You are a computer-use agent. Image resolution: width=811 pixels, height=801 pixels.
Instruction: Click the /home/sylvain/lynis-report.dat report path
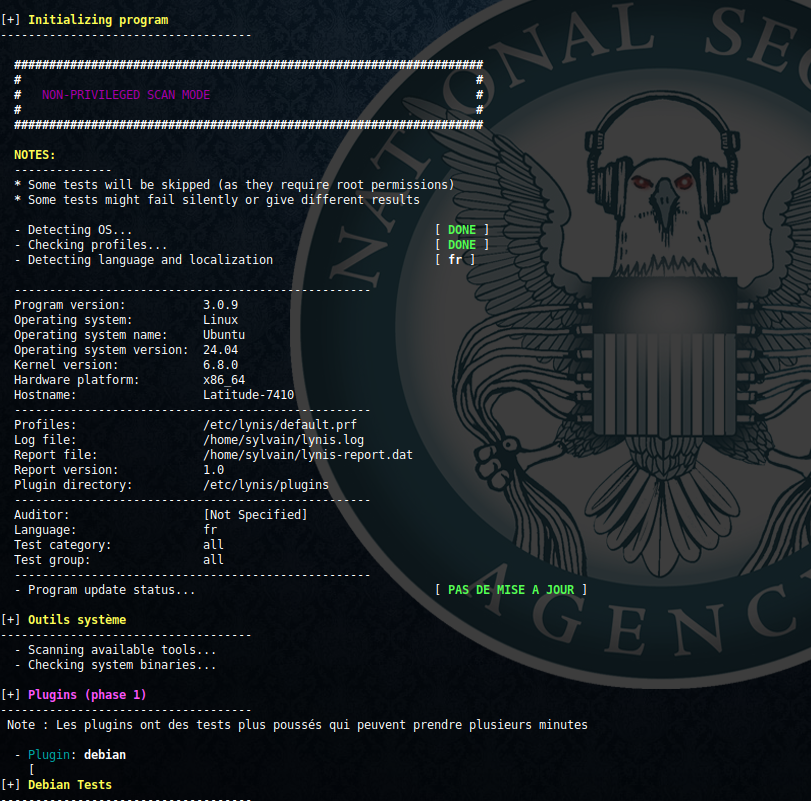[x=308, y=455]
